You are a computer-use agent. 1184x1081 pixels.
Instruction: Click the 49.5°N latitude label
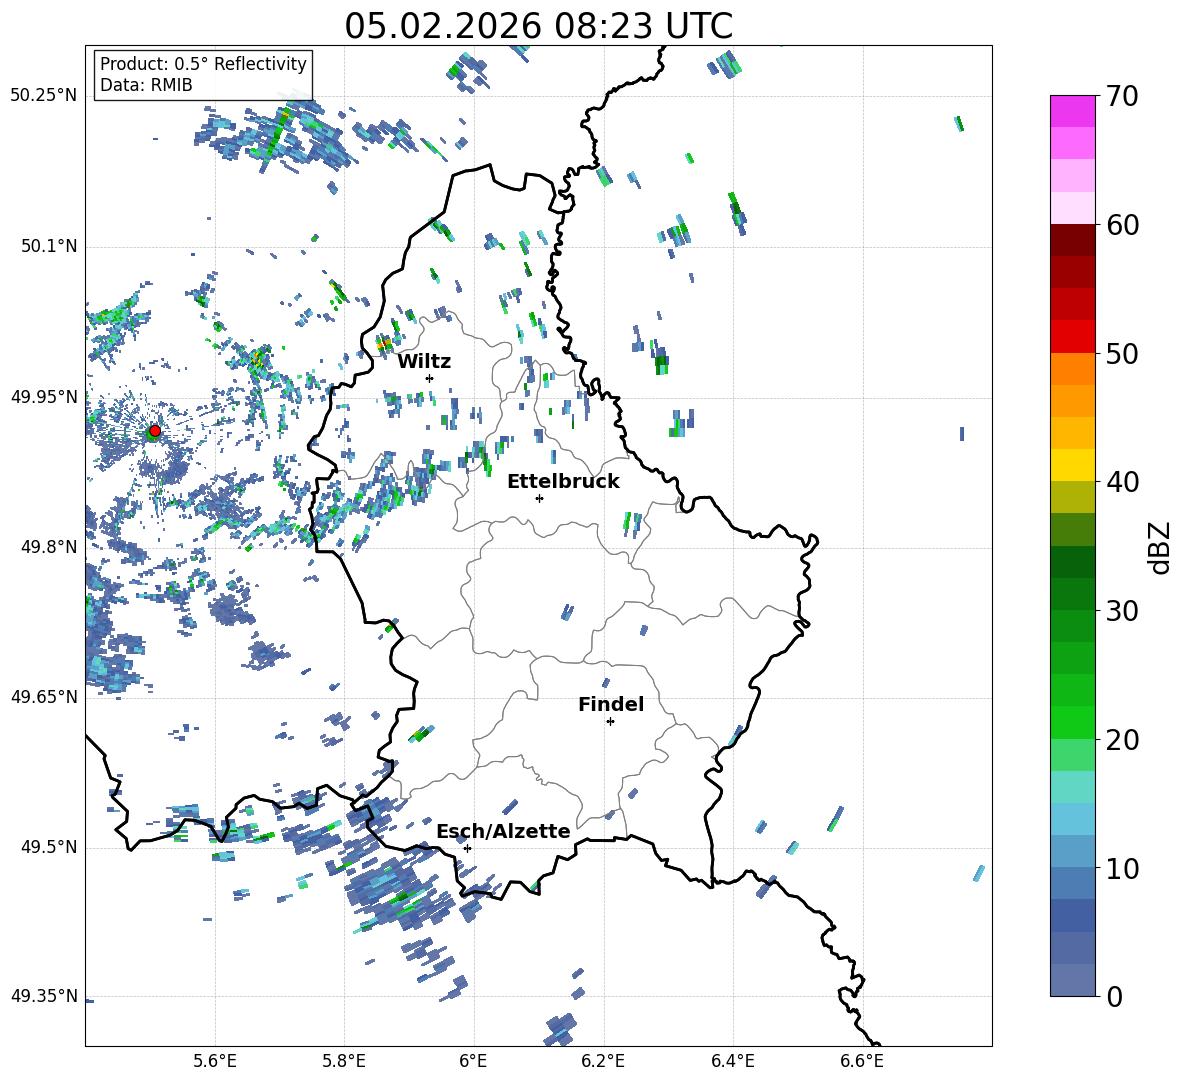tap(49, 847)
